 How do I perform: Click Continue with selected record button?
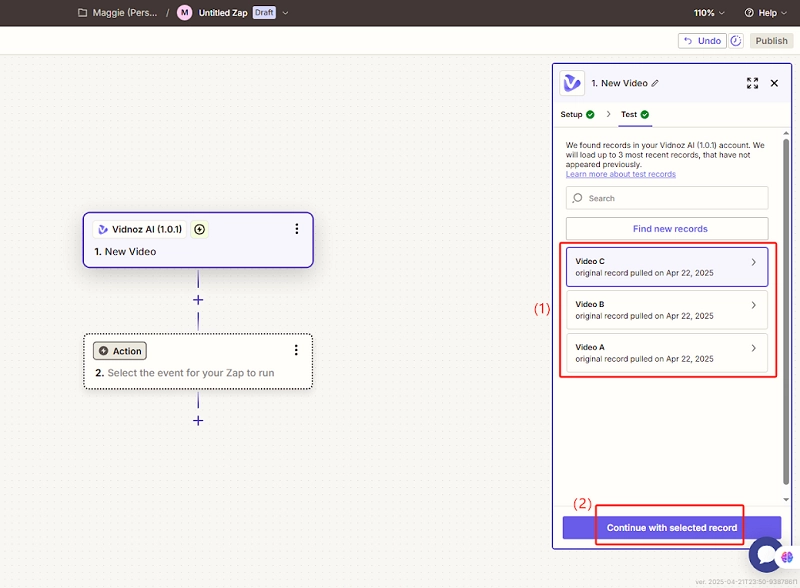click(x=671, y=527)
